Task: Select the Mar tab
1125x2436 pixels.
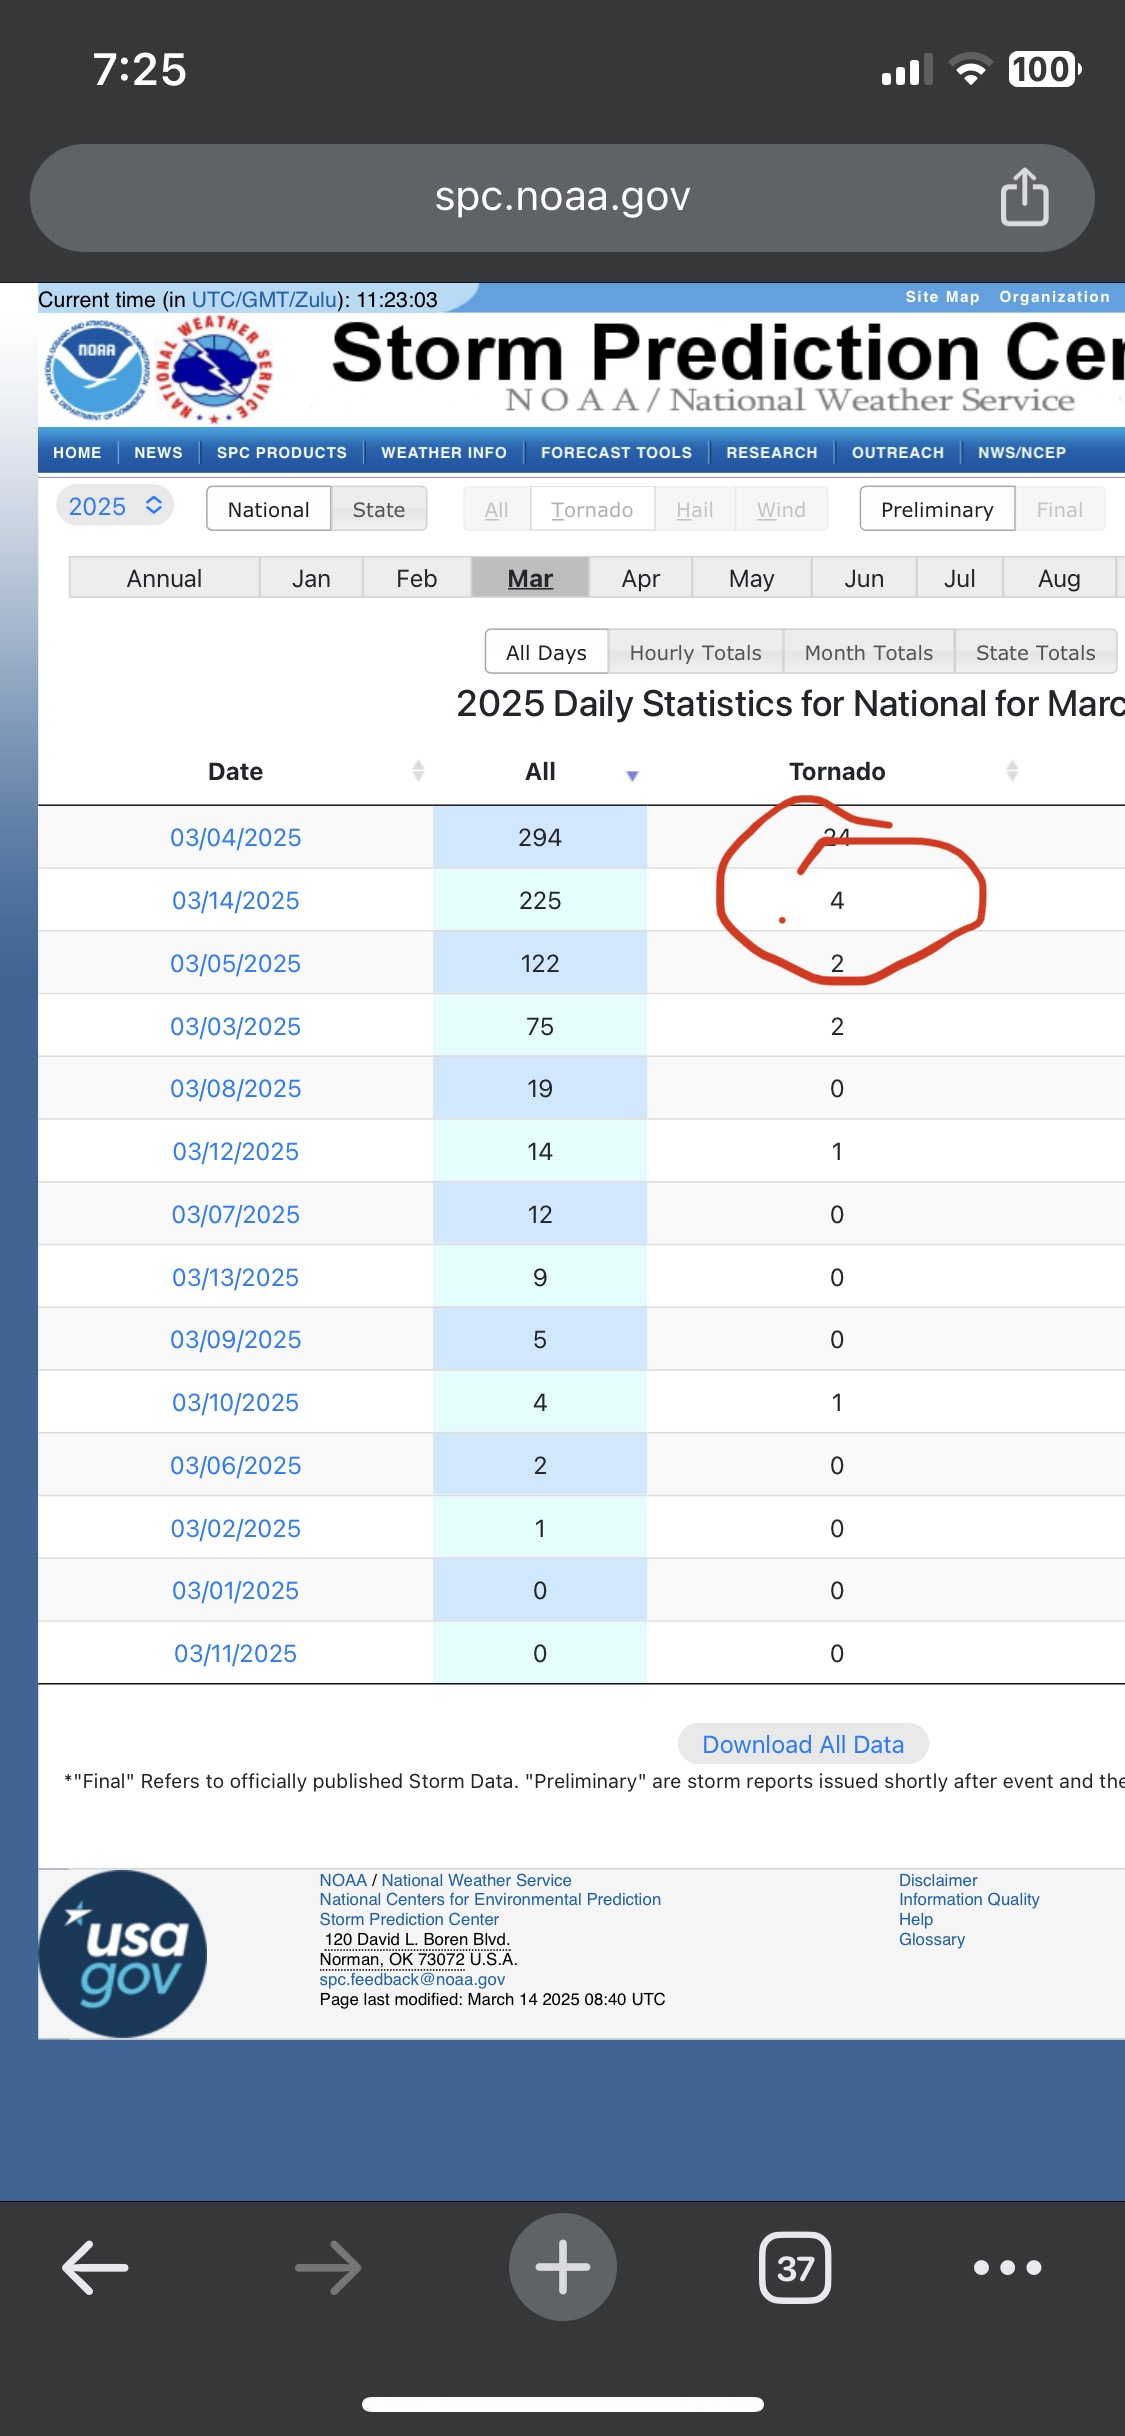Action: coord(530,578)
